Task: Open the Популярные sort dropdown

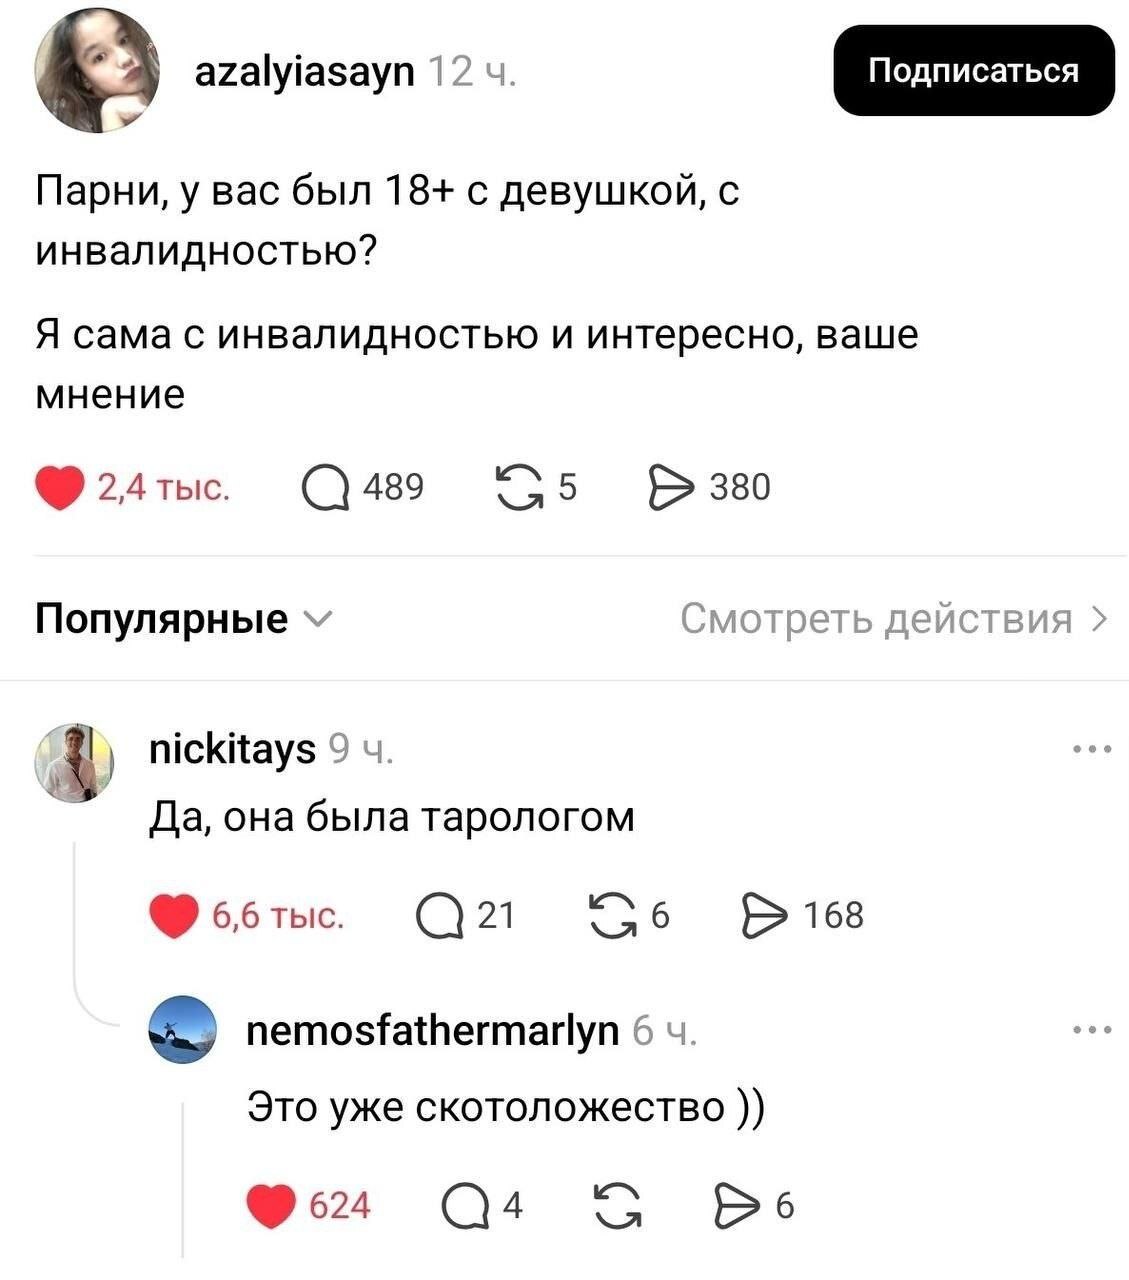Action: (x=184, y=620)
